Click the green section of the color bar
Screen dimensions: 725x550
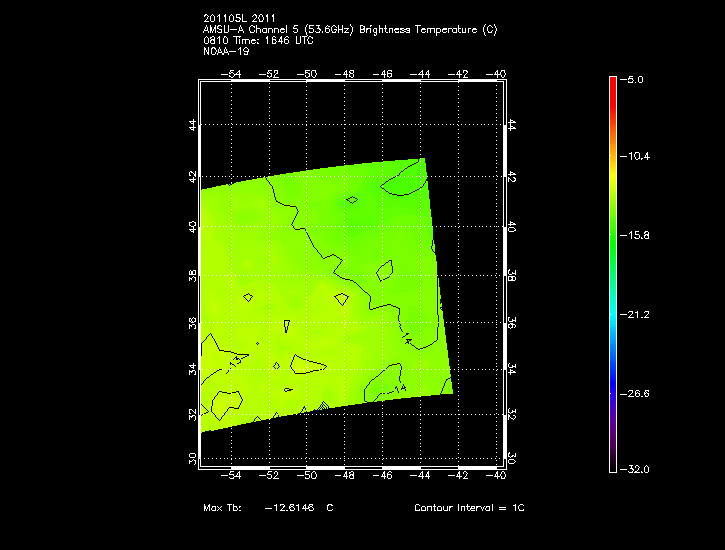[612, 235]
